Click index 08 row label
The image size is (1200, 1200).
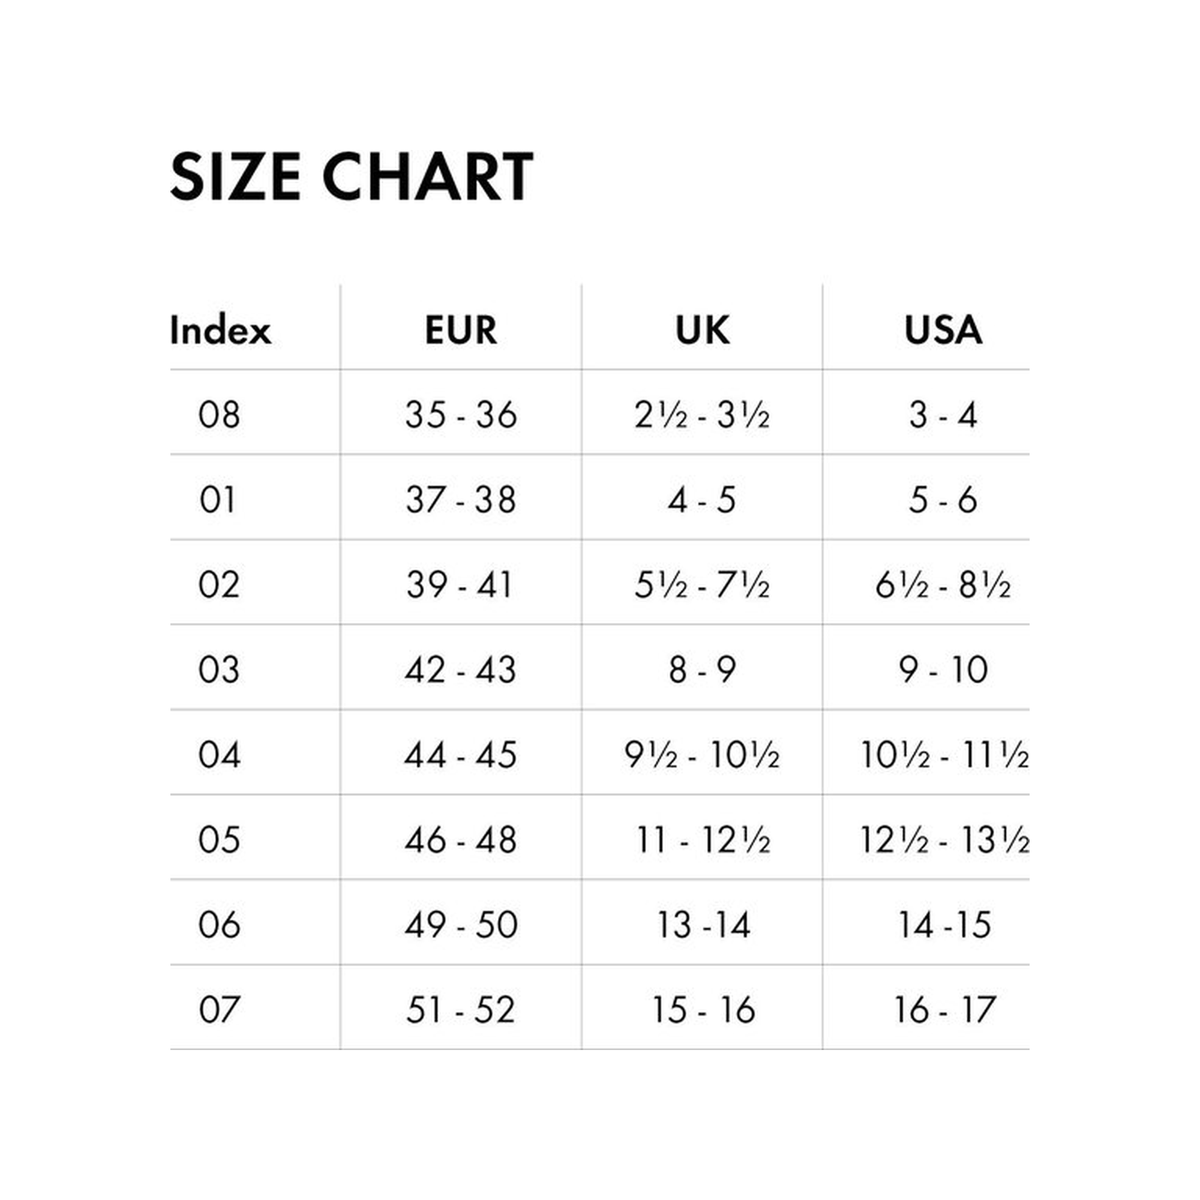click(x=219, y=414)
